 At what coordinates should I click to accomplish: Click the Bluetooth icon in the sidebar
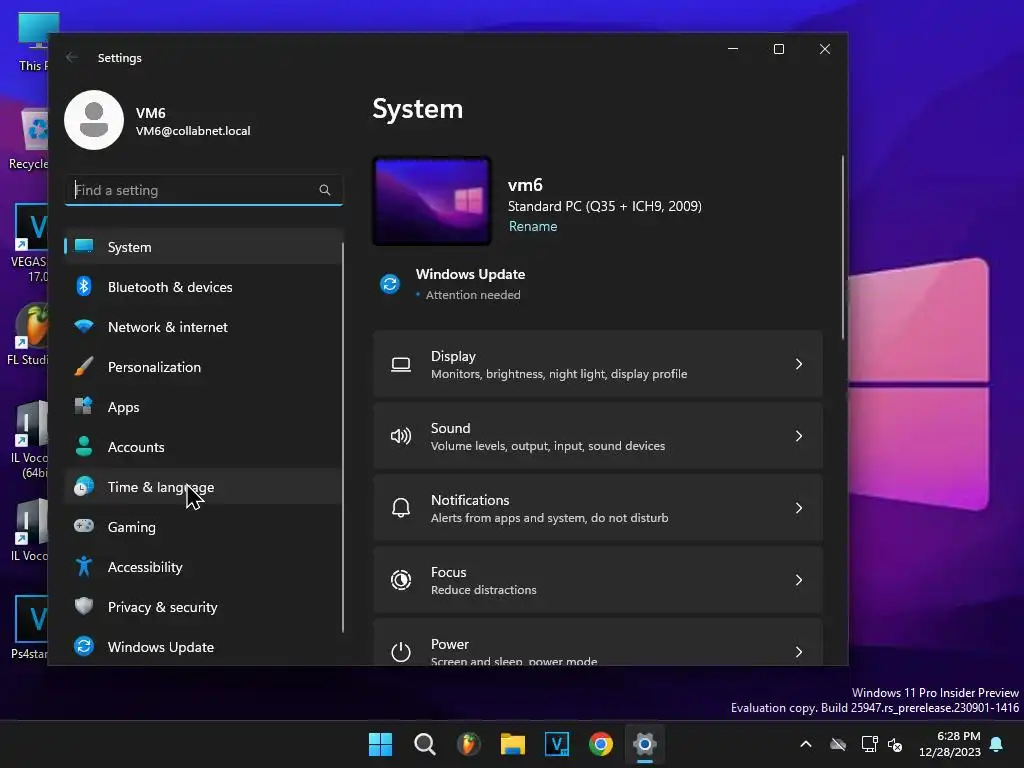pyautogui.click(x=84, y=287)
